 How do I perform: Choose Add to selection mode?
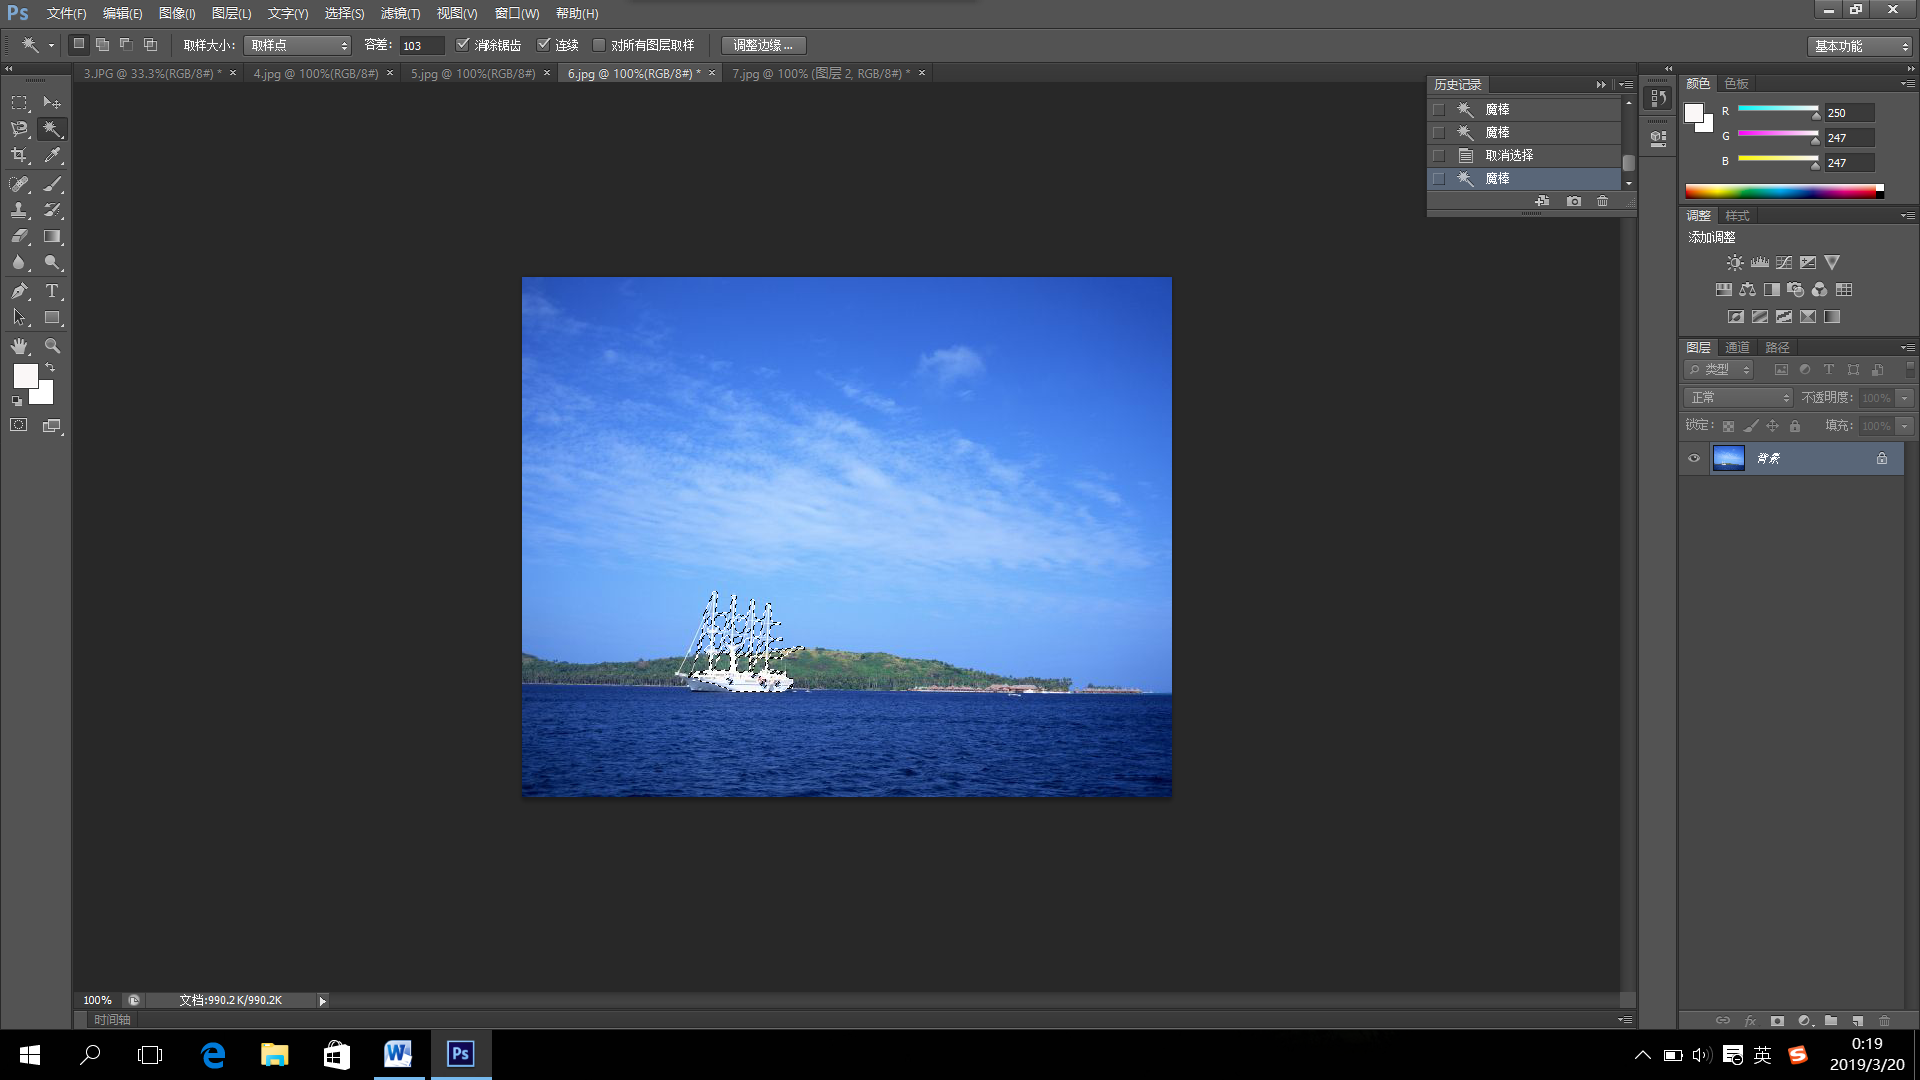point(102,45)
